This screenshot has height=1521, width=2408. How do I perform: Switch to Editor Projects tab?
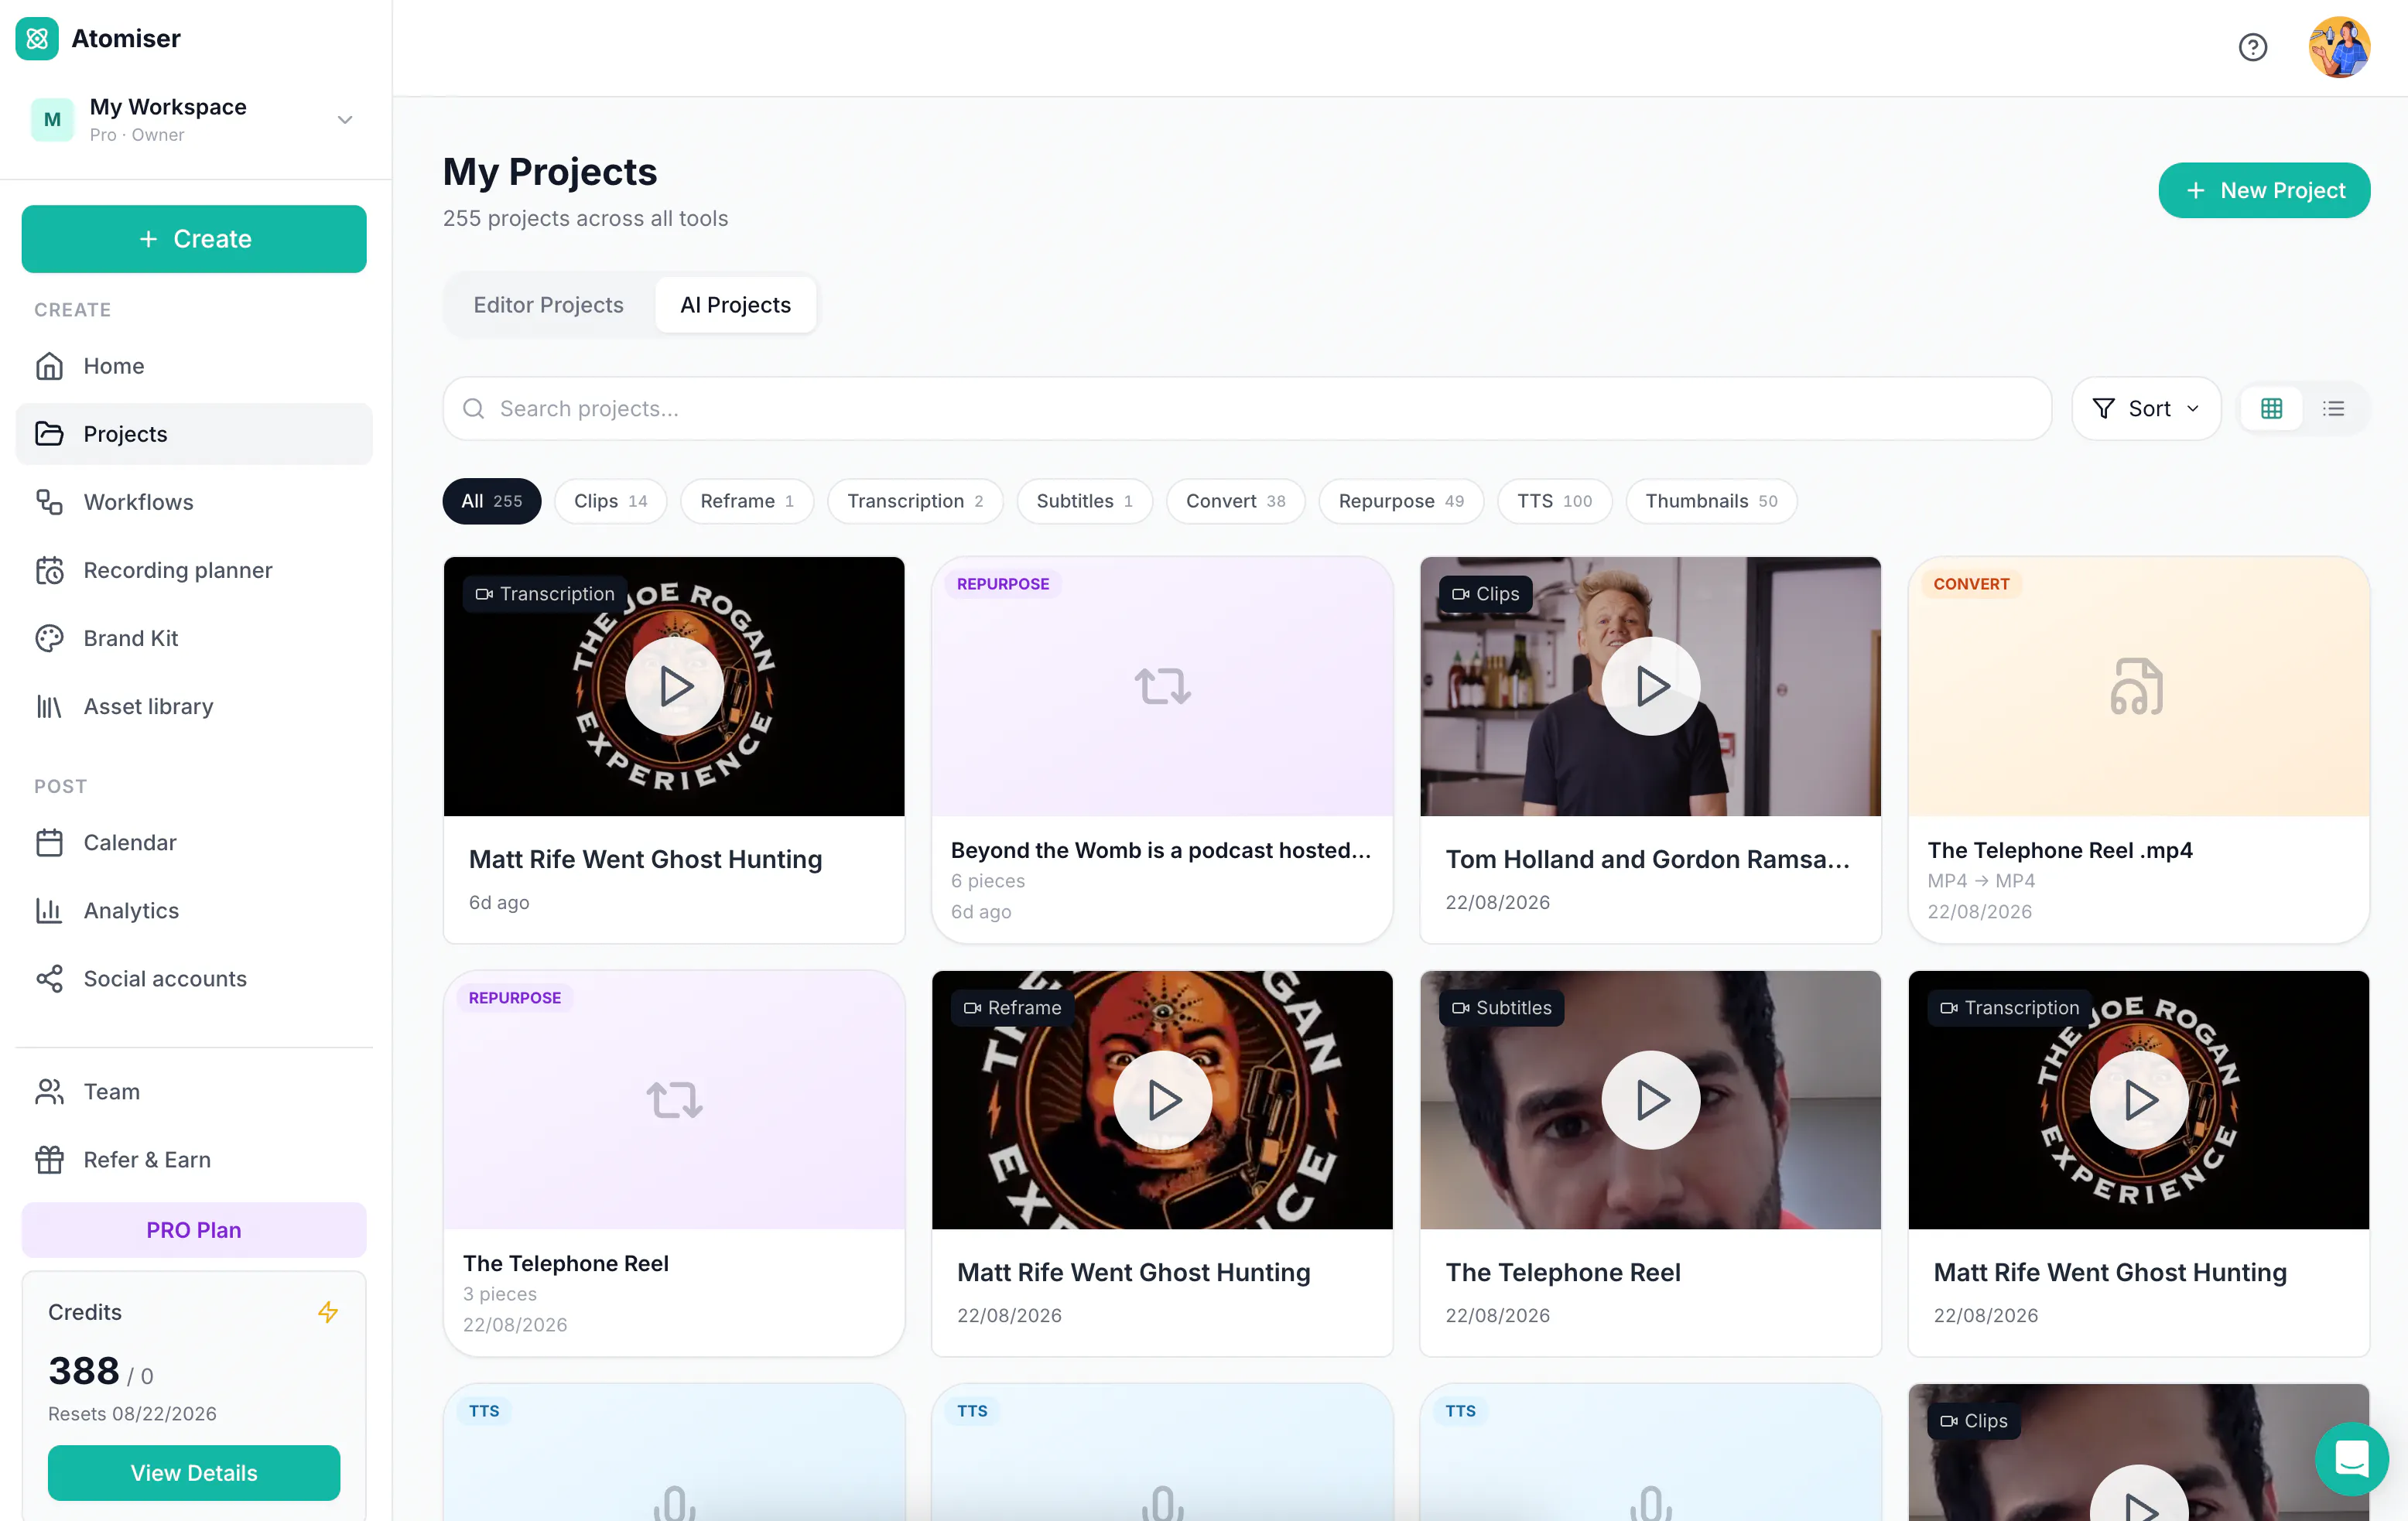(548, 305)
